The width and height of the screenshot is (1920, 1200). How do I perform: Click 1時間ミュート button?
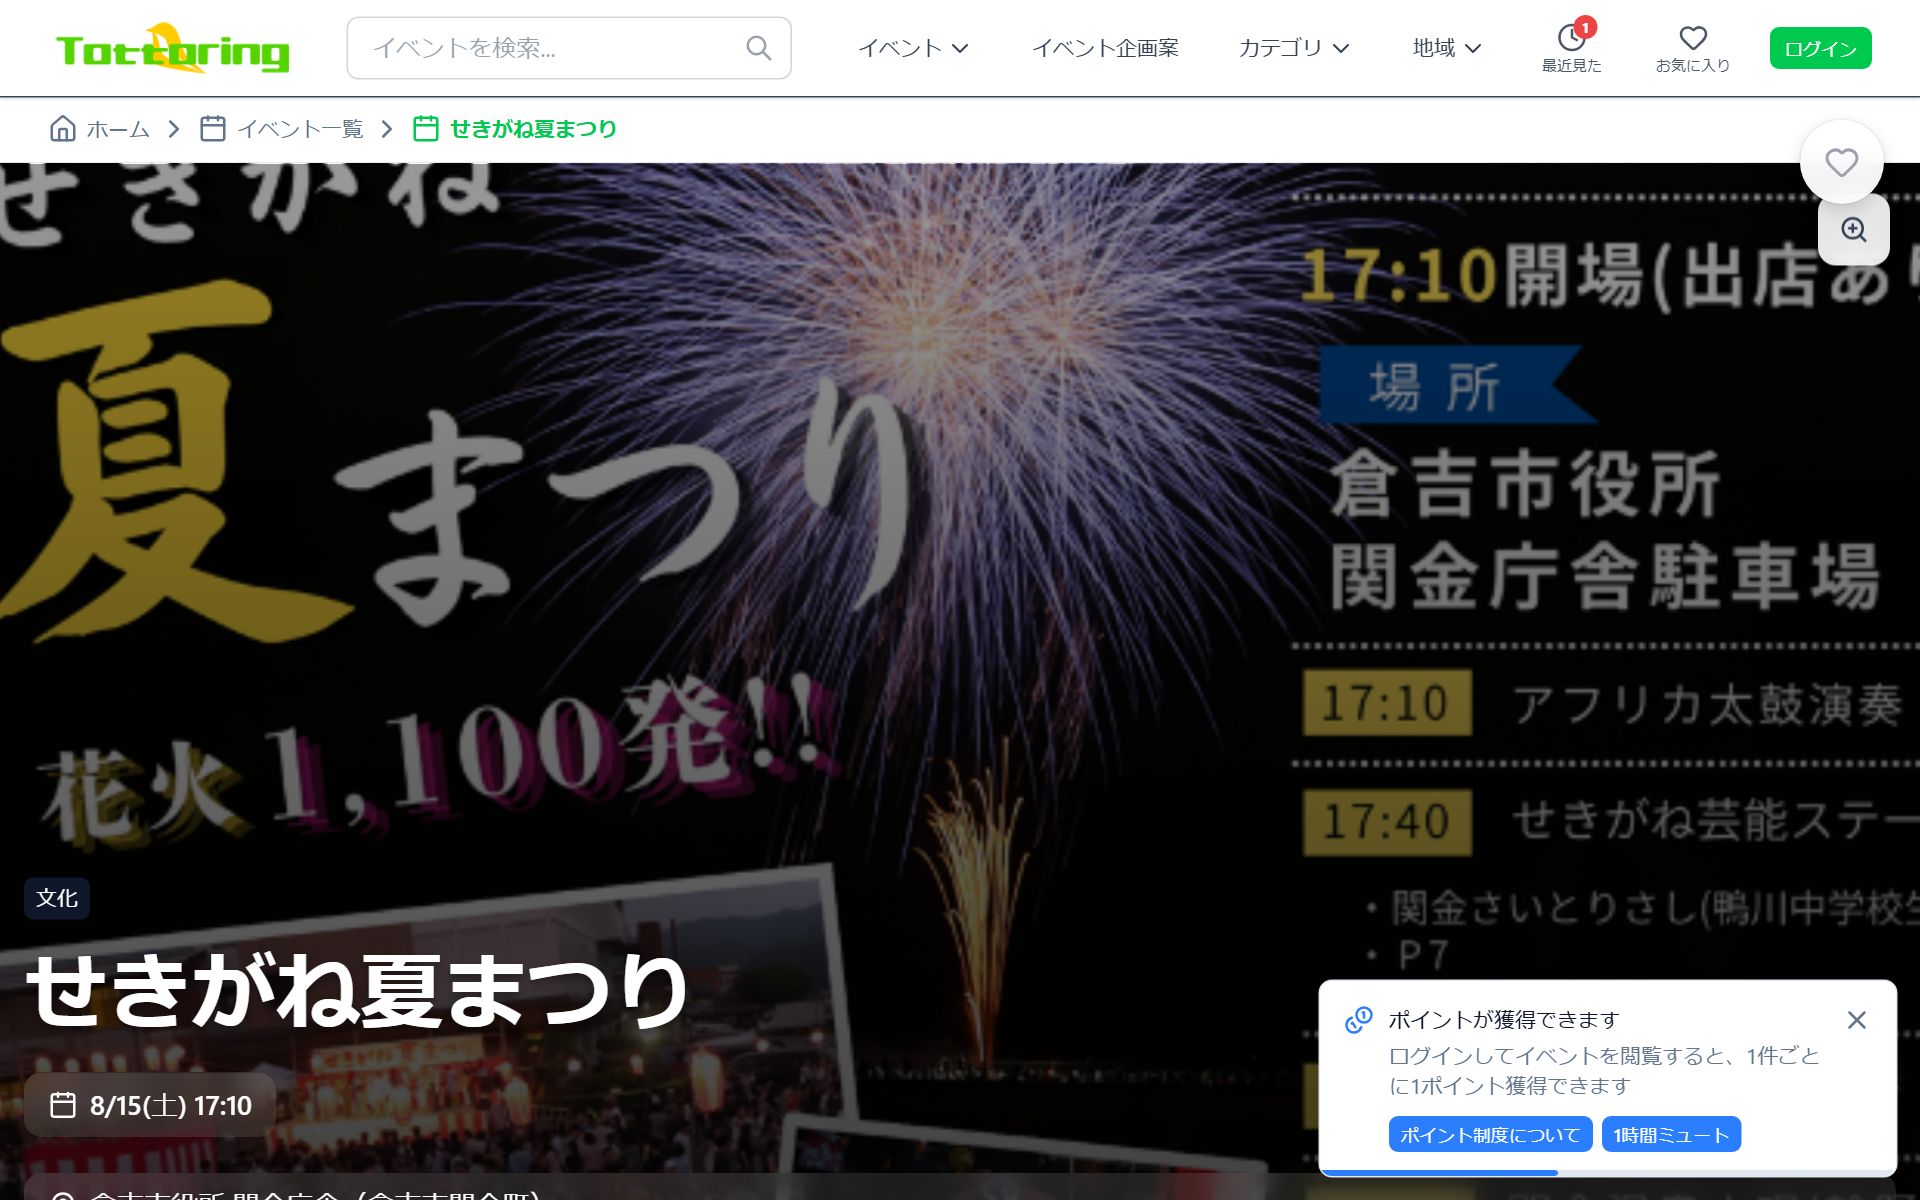click(x=1671, y=1135)
